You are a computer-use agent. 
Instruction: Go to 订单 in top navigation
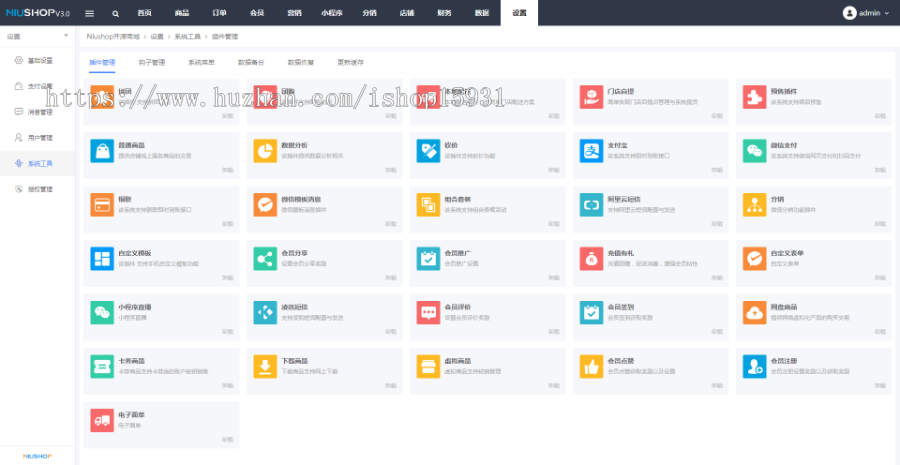click(x=220, y=13)
